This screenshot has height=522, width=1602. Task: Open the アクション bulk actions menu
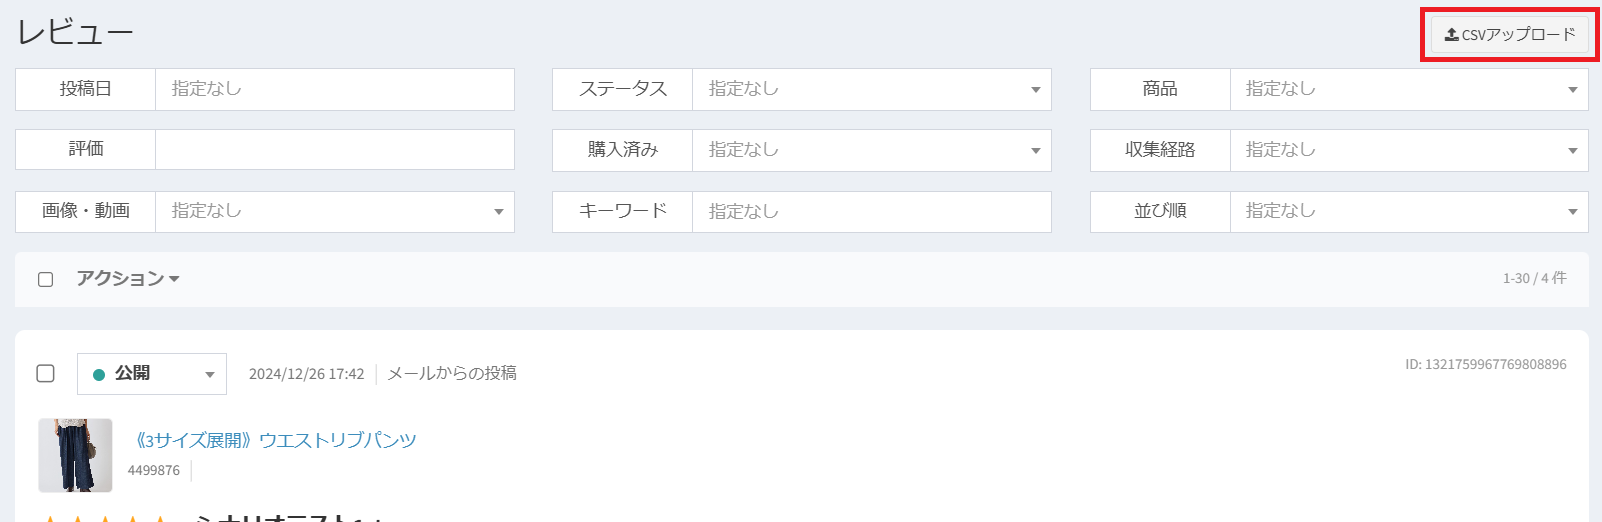point(120,279)
